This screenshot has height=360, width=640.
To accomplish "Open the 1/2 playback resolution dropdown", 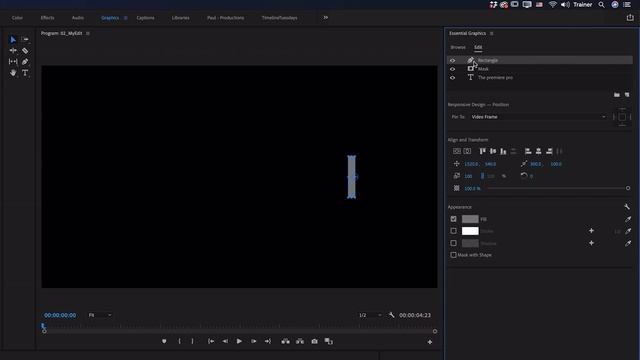I will pos(370,315).
